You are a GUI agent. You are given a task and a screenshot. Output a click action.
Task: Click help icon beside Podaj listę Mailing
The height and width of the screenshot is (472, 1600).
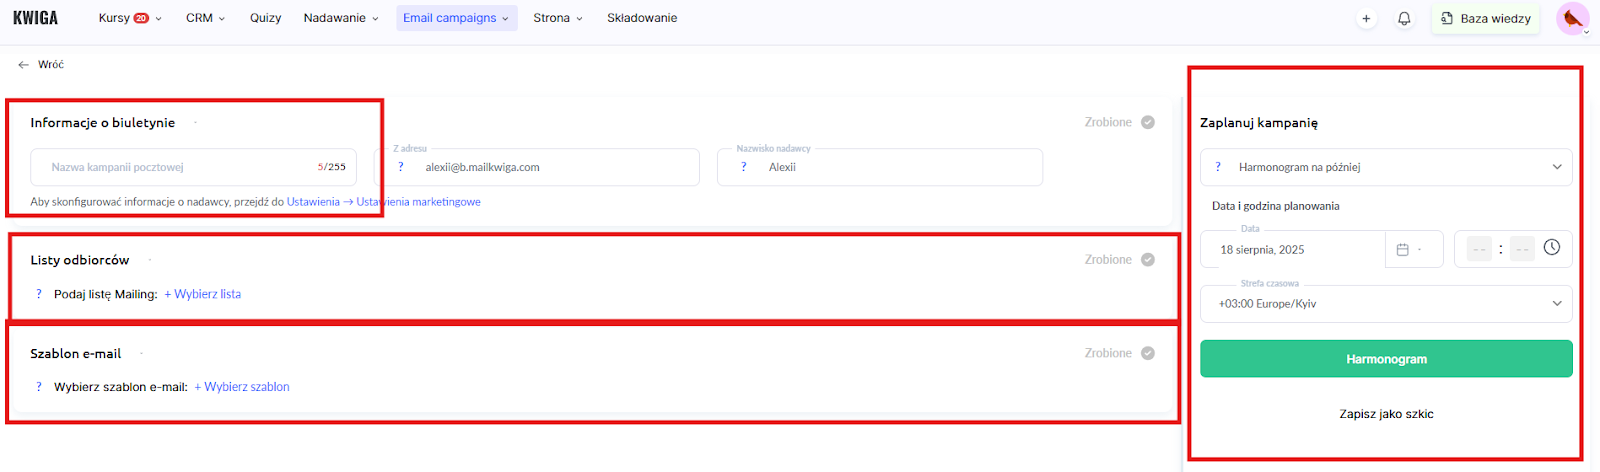39,294
